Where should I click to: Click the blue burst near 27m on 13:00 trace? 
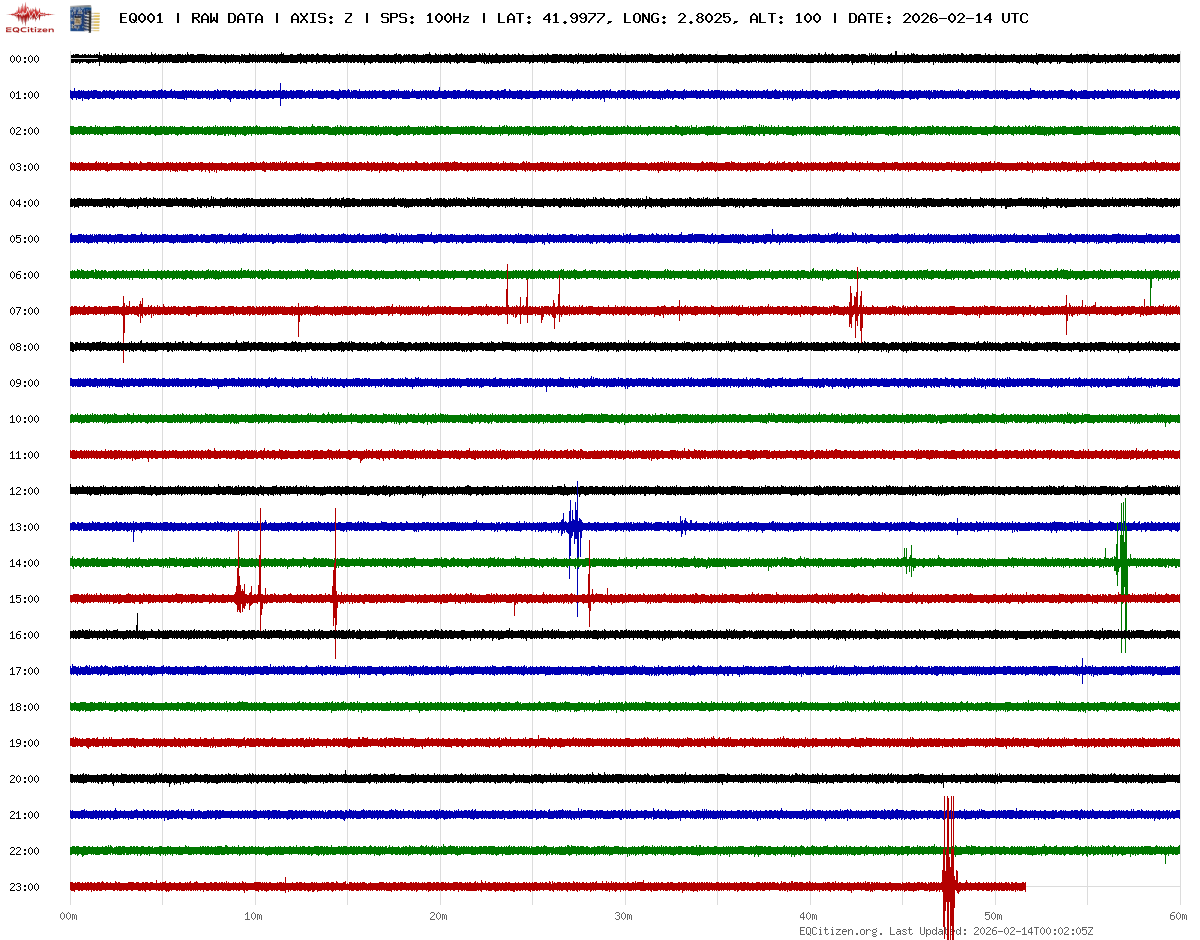click(573, 526)
